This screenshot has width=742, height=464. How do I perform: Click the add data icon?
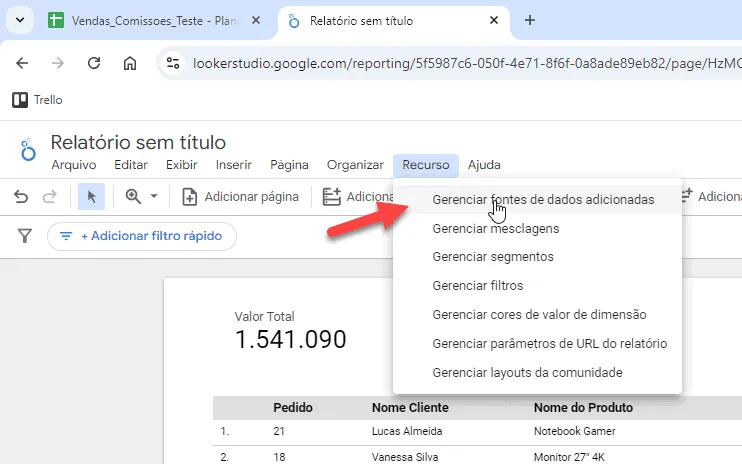click(x=331, y=197)
